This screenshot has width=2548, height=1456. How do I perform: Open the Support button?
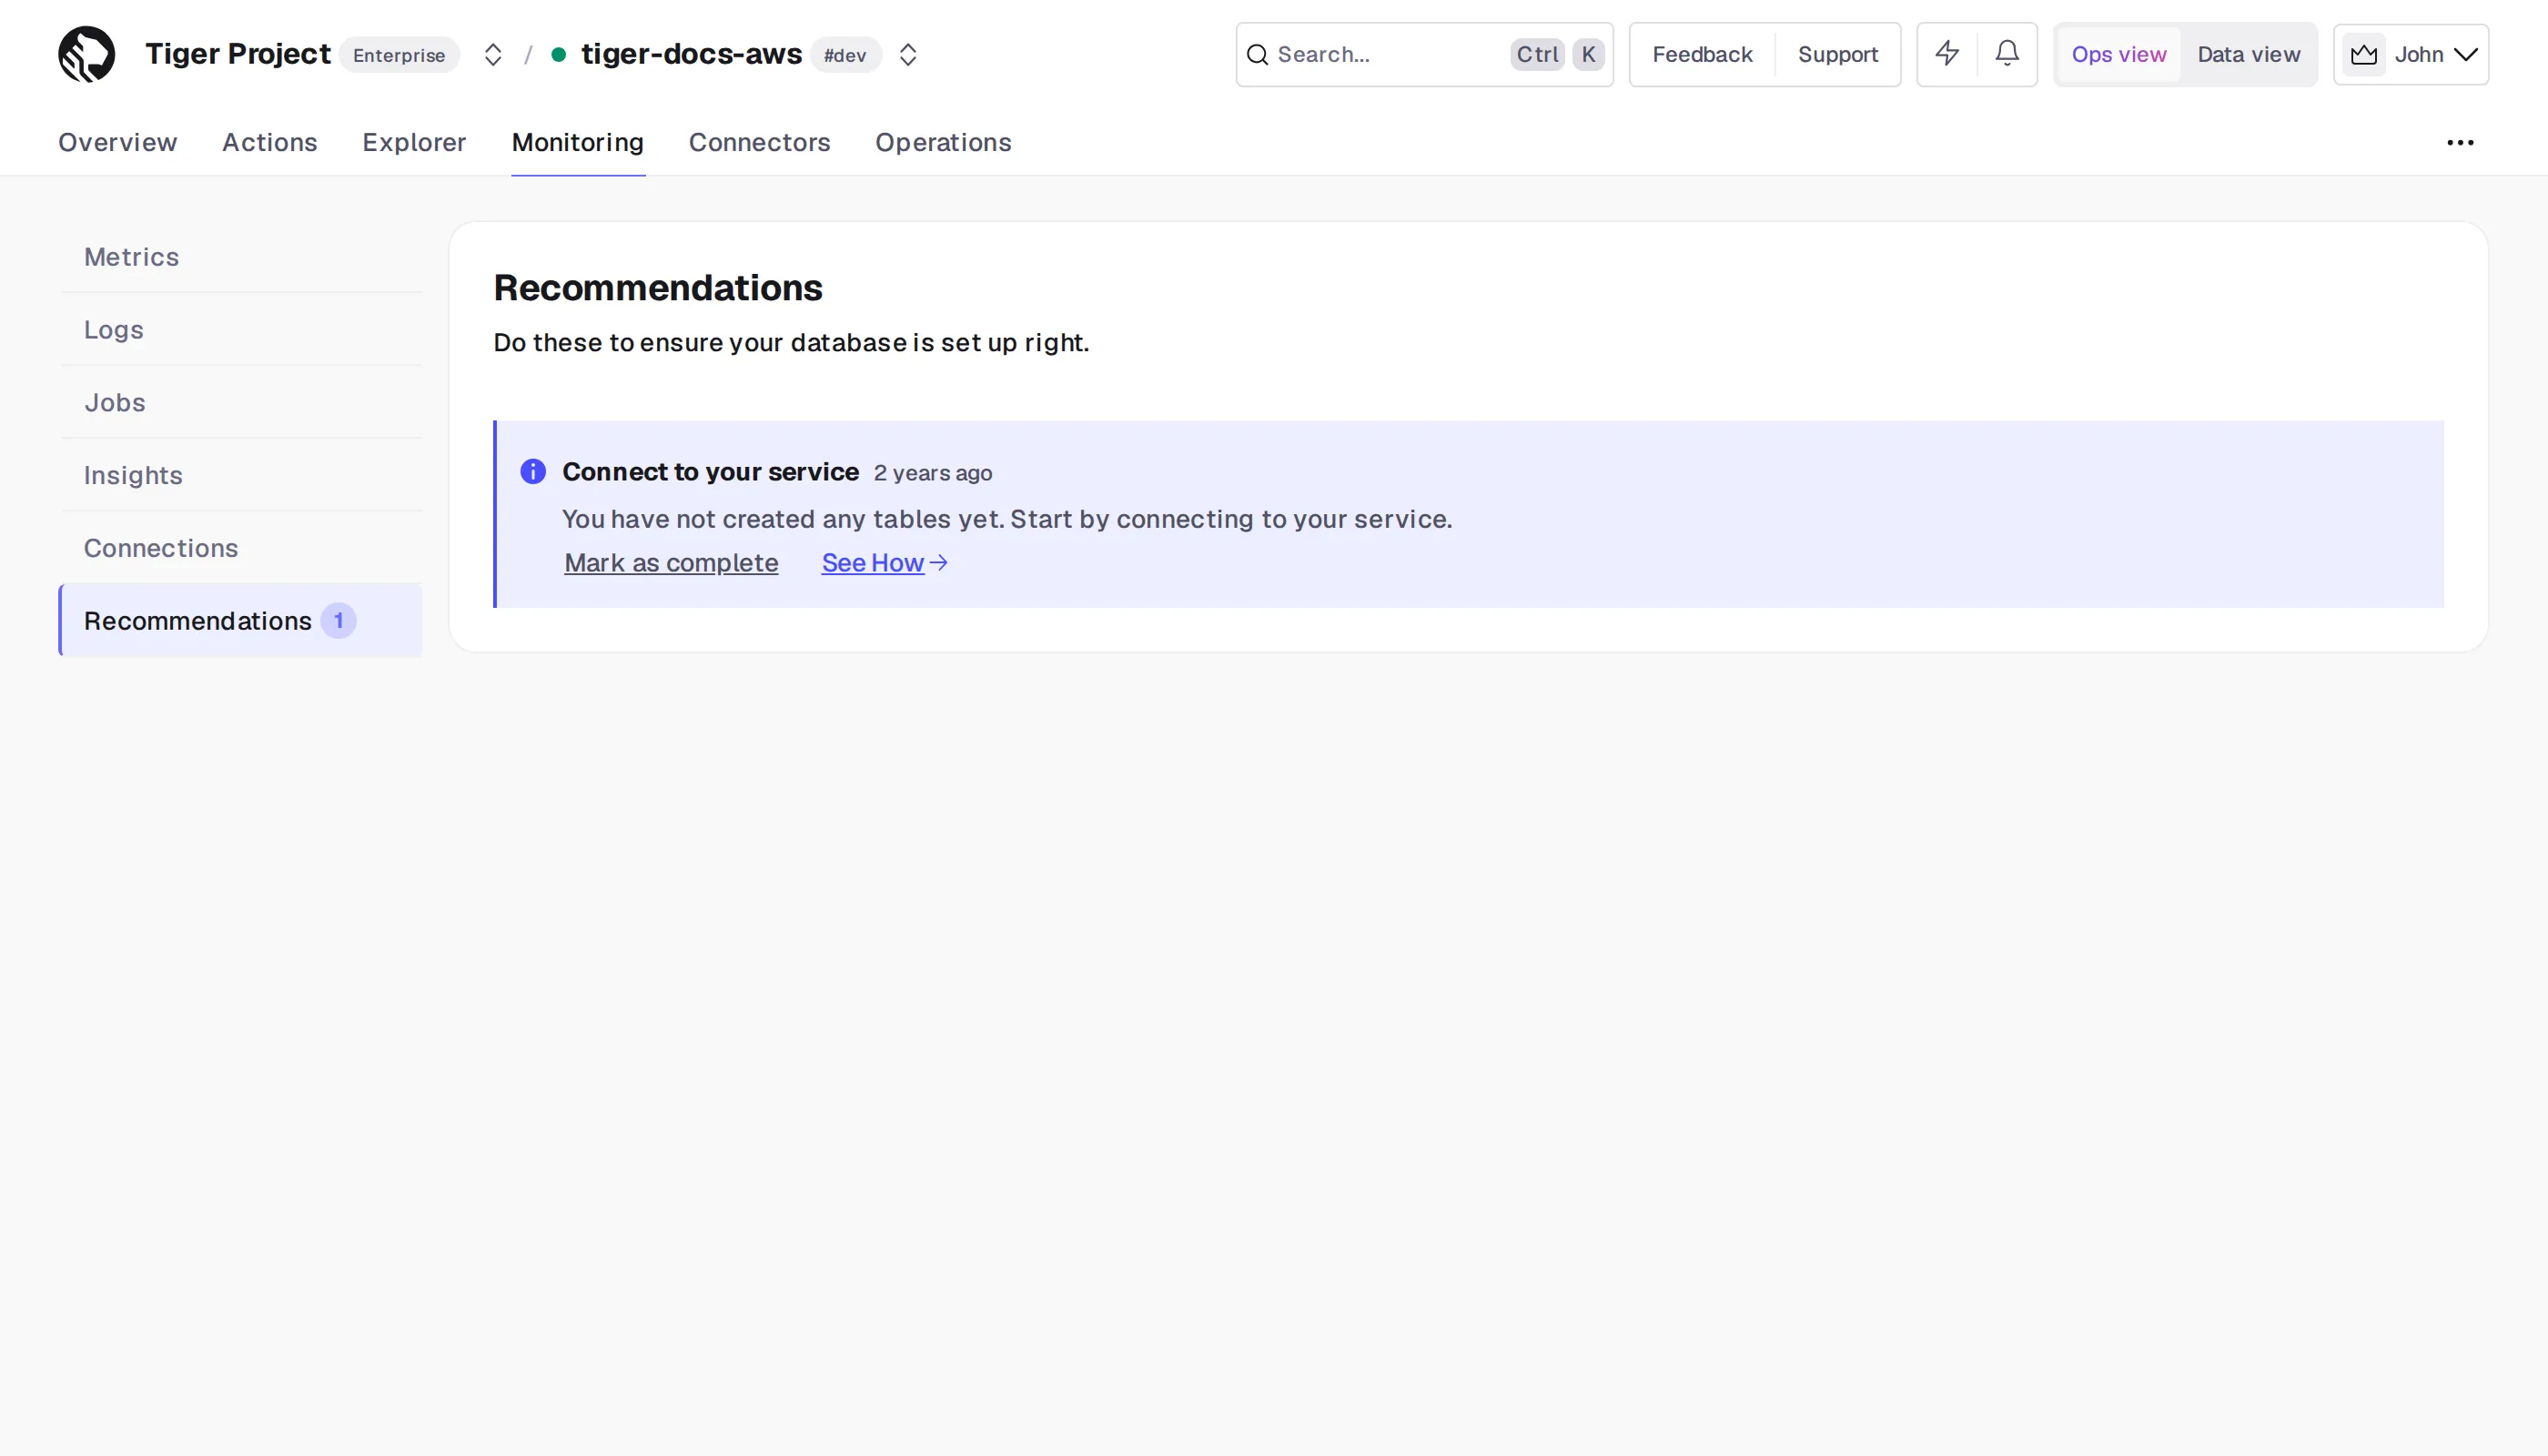pyautogui.click(x=1838, y=55)
